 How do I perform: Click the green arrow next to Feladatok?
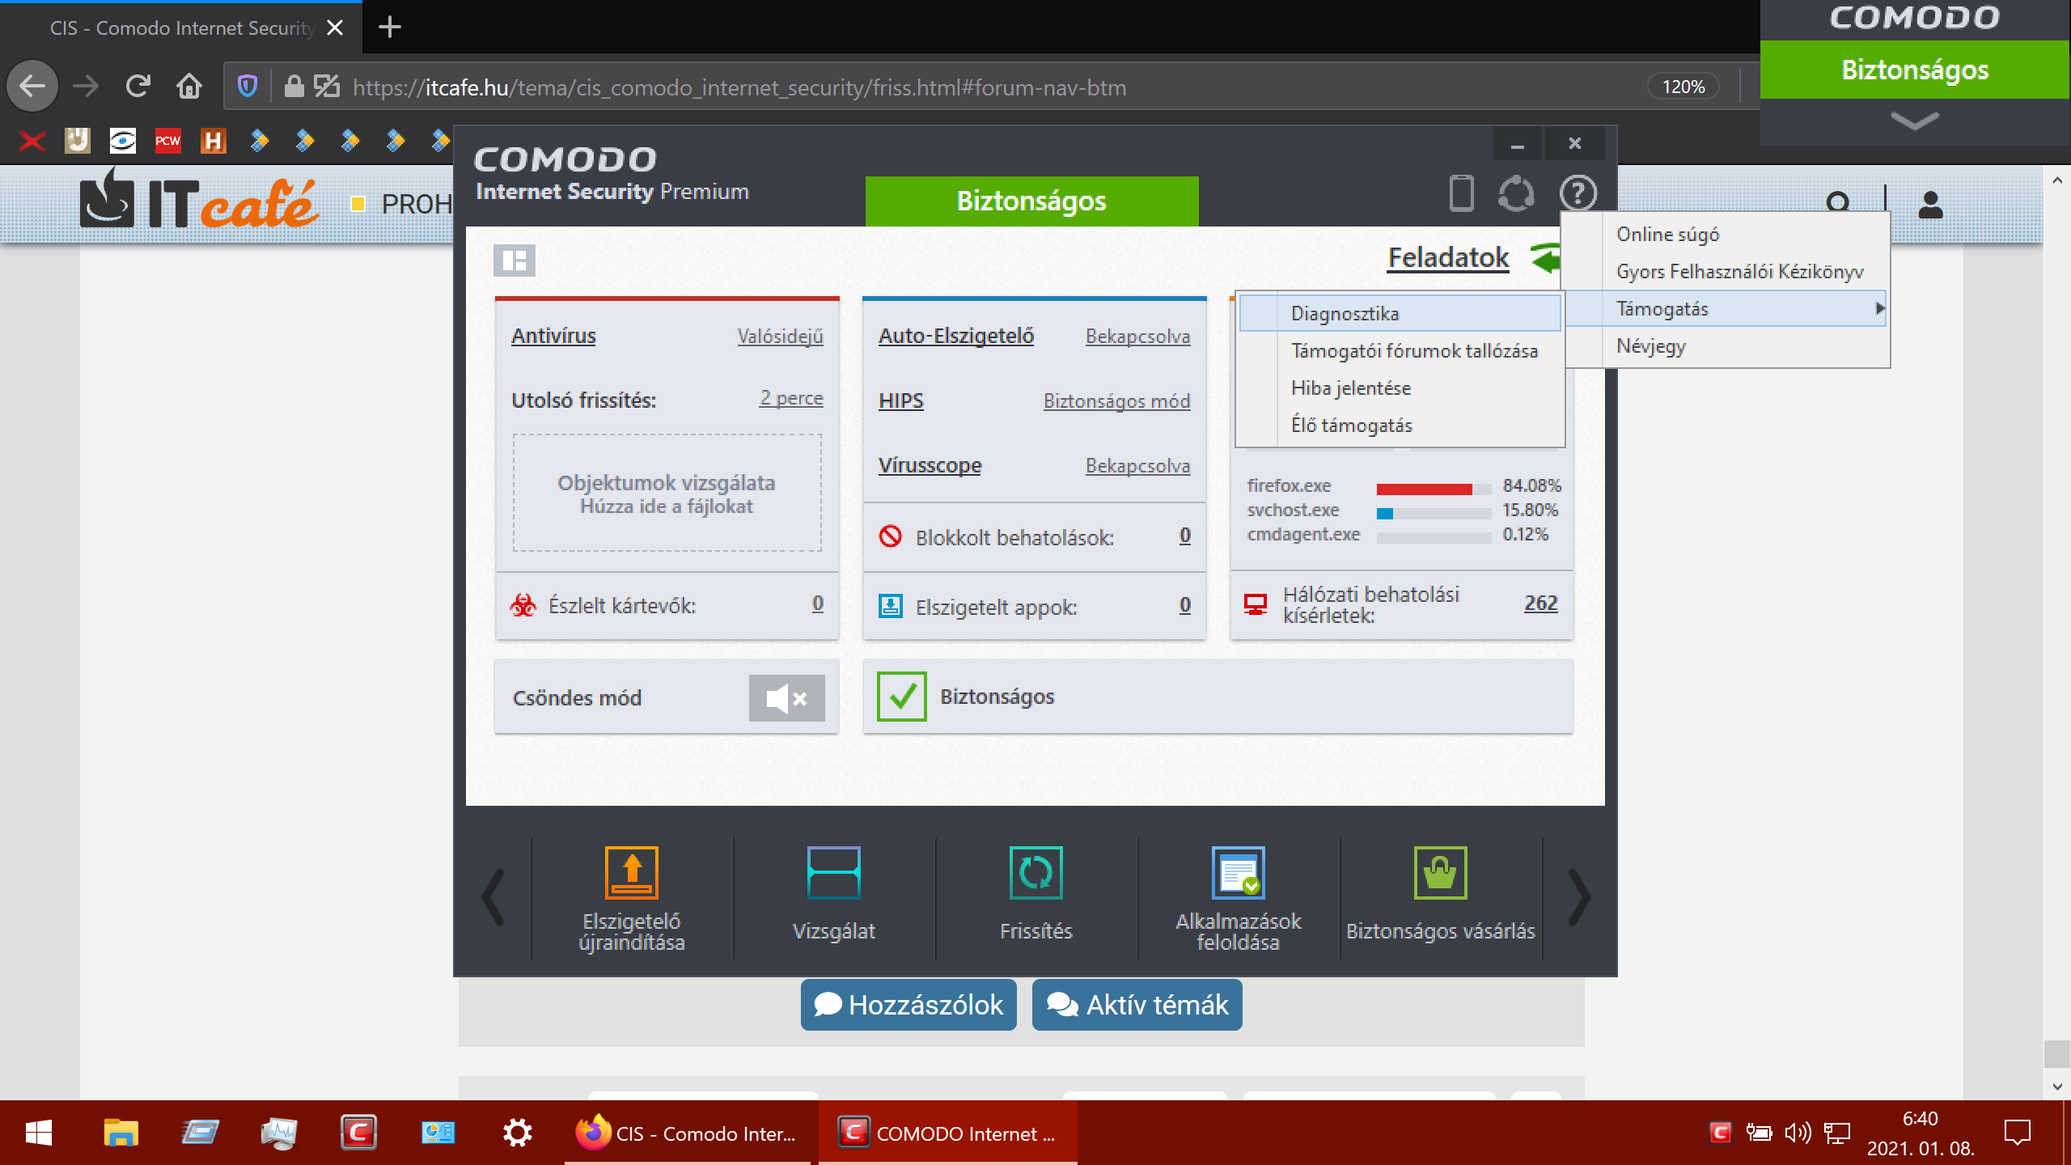point(1546,259)
